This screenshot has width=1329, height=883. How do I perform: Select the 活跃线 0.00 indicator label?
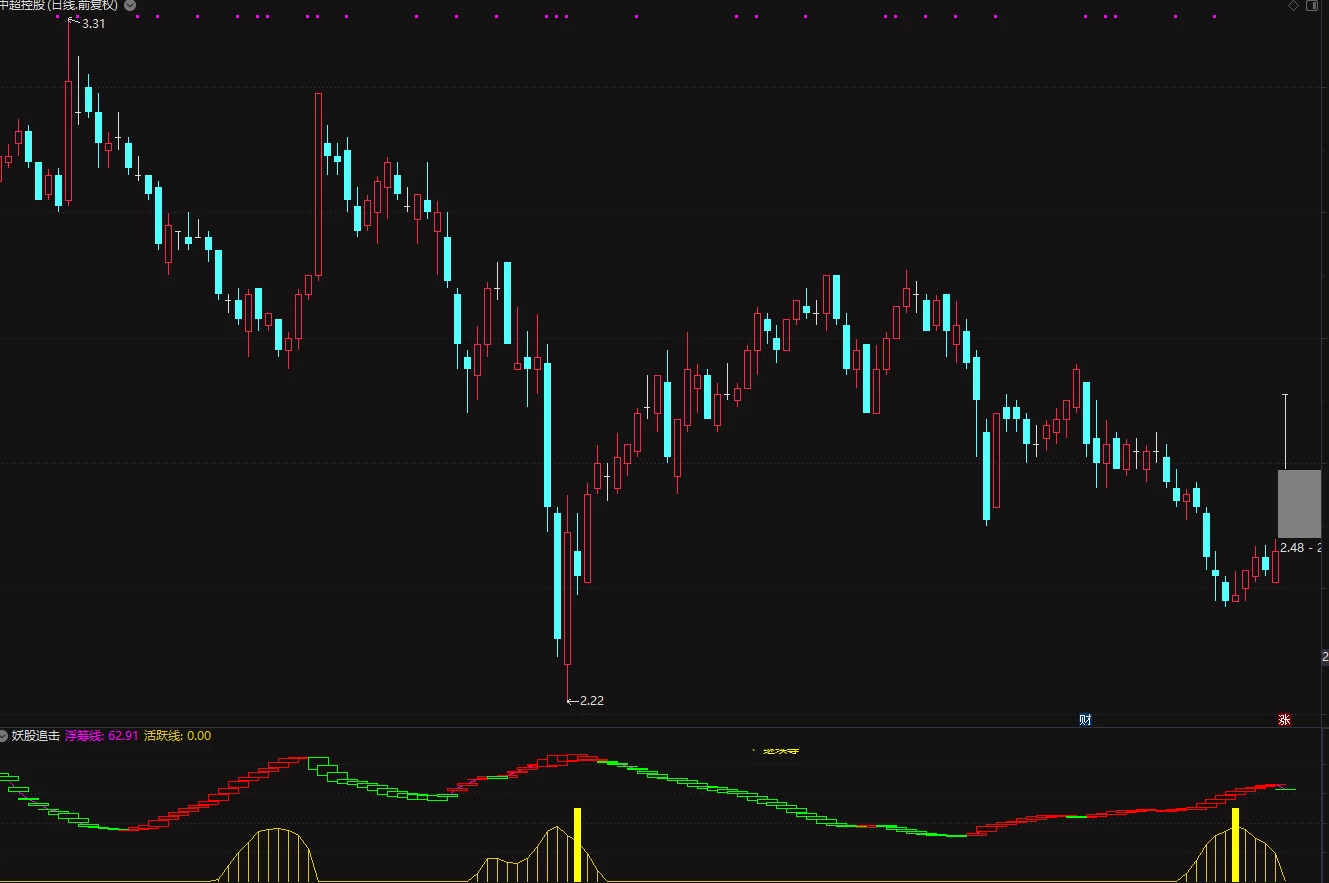[x=178, y=735]
